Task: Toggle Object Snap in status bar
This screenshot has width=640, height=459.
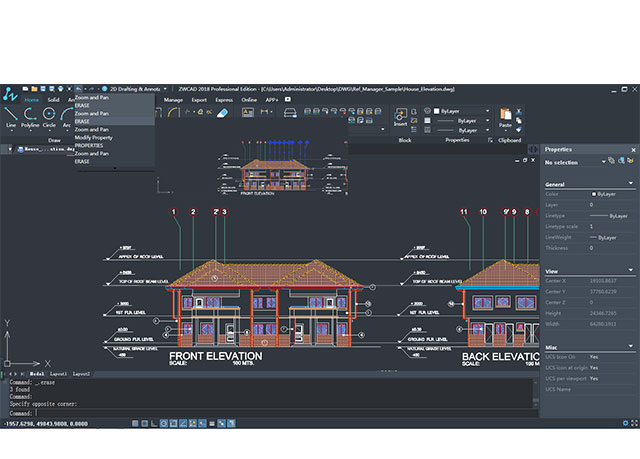Action: pos(173,424)
